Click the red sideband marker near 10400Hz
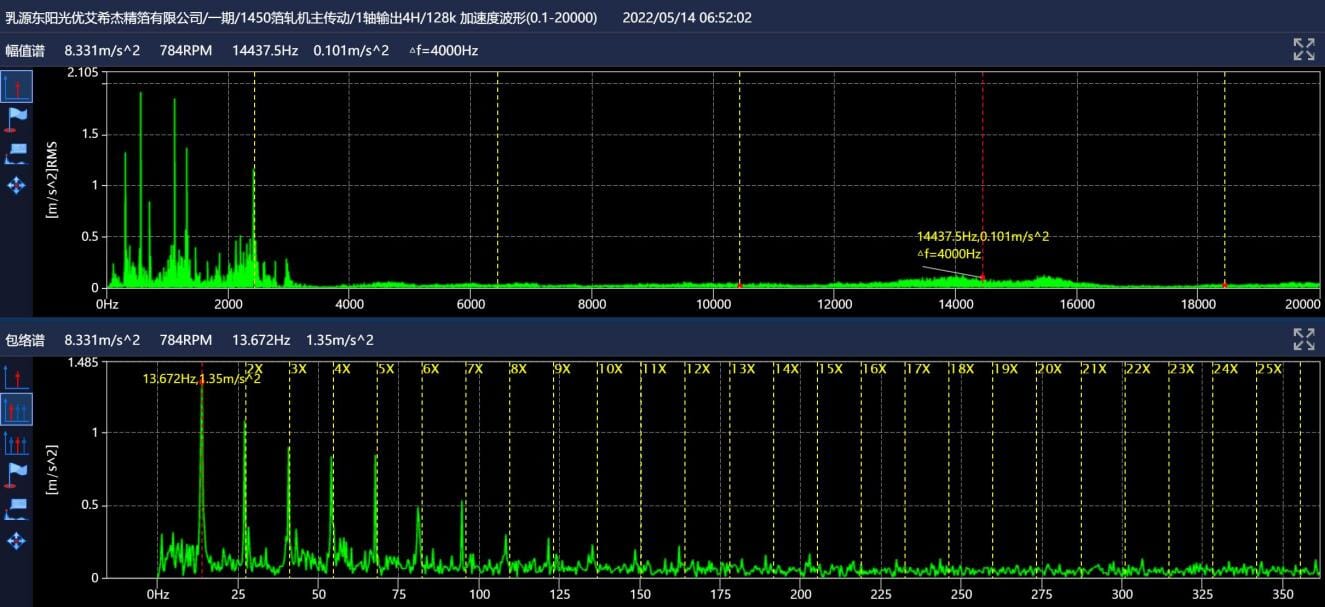 (x=739, y=285)
